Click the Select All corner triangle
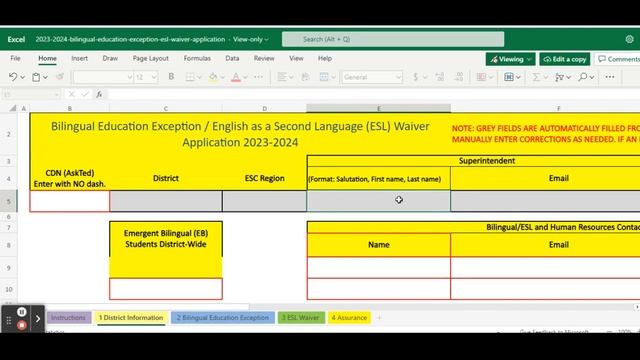 13,108
